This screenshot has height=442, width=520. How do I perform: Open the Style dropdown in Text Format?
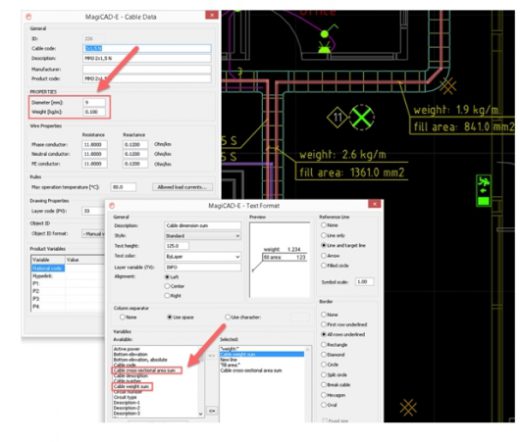(203, 236)
